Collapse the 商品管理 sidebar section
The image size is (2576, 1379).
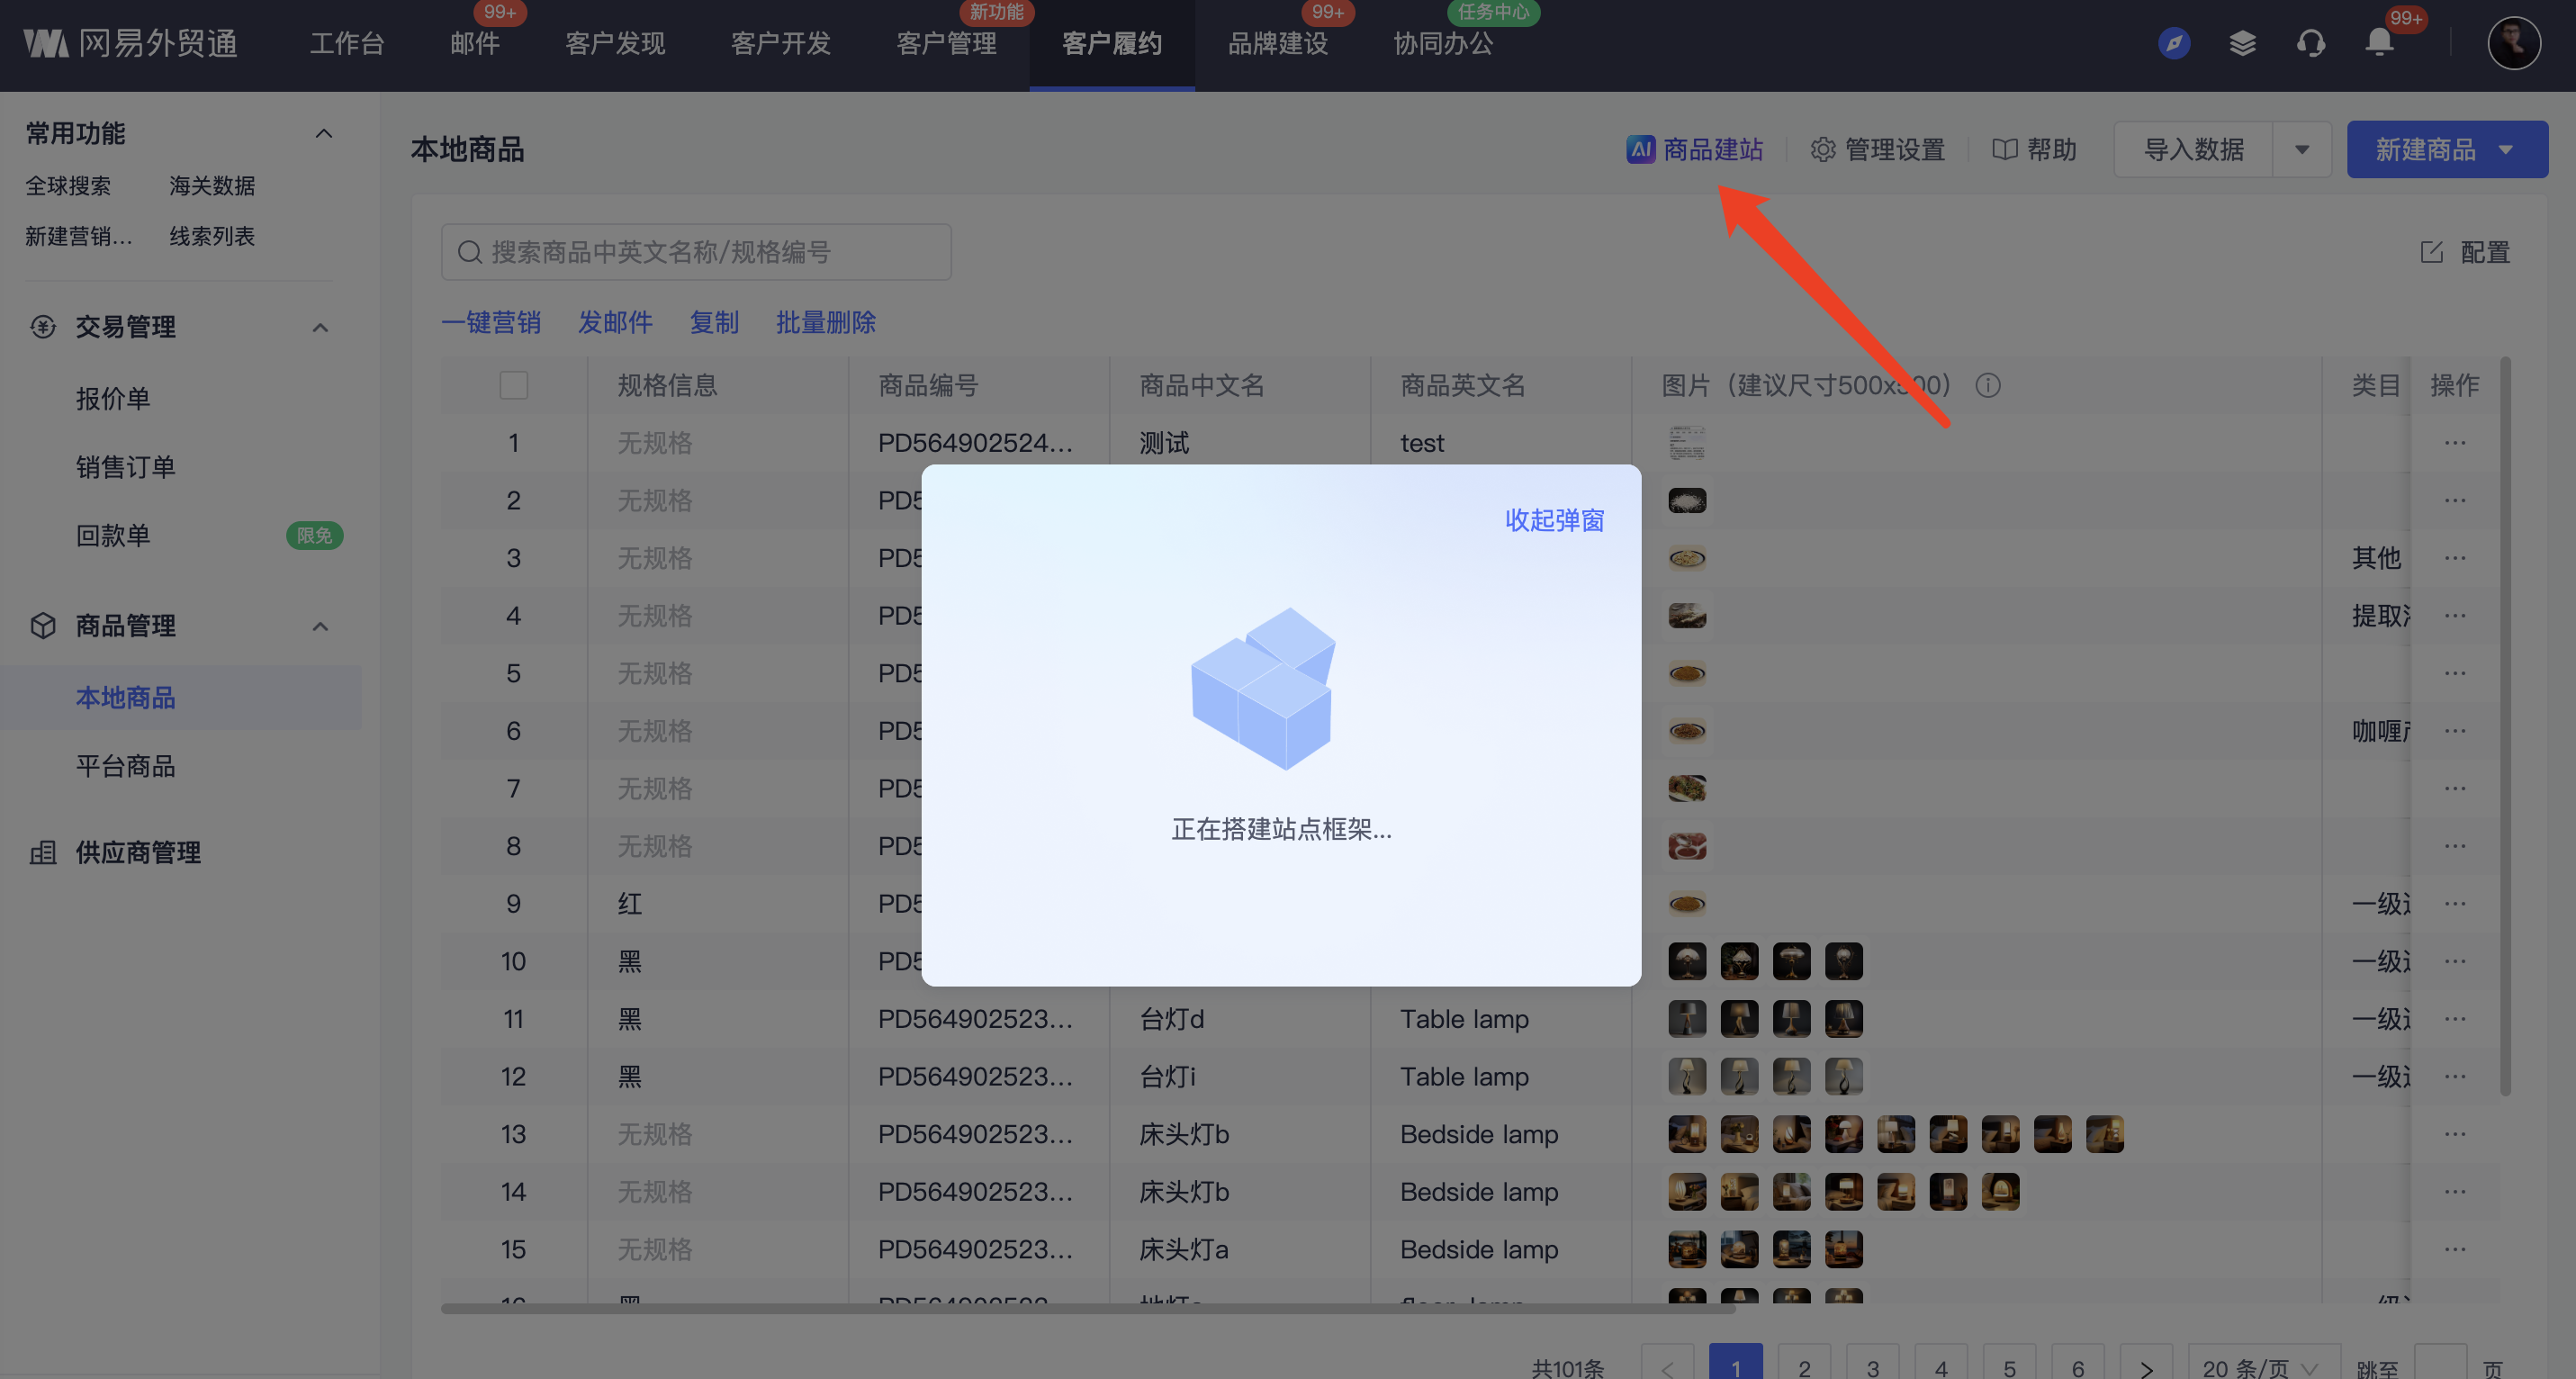coord(320,627)
